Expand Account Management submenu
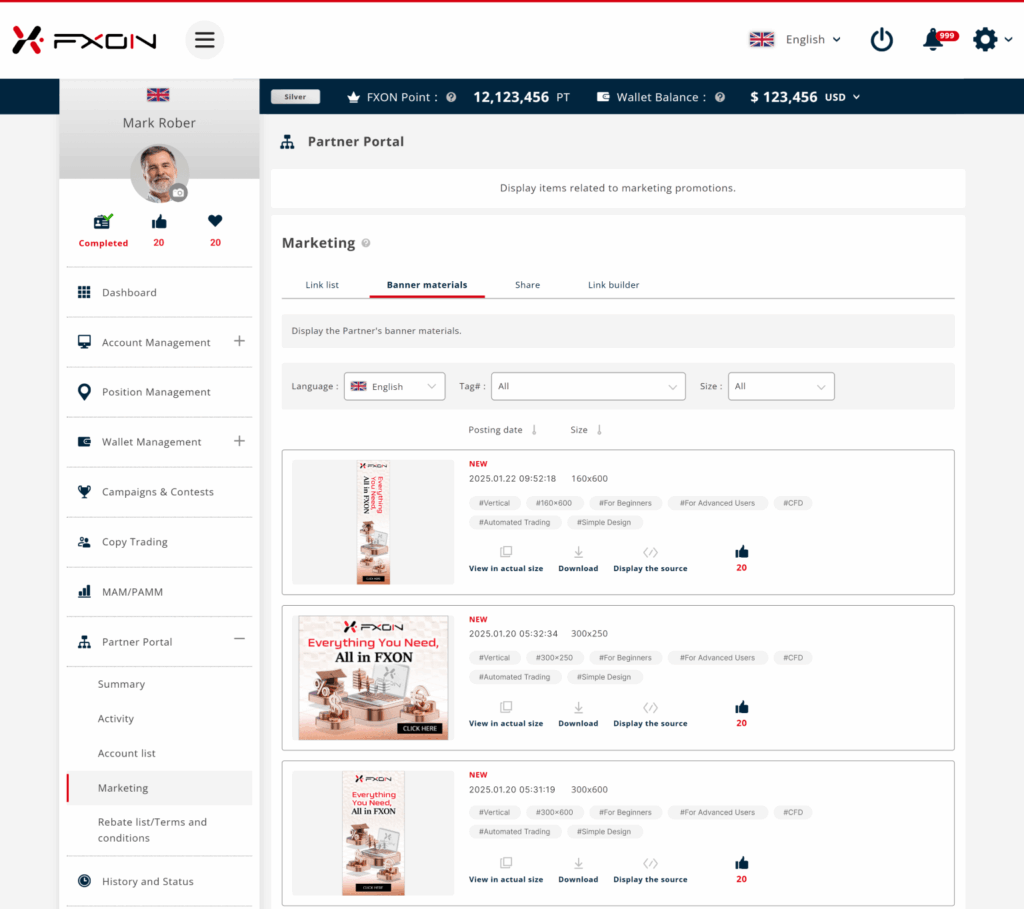The width and height of the screenshot is (1024, 909). (239, 342)
